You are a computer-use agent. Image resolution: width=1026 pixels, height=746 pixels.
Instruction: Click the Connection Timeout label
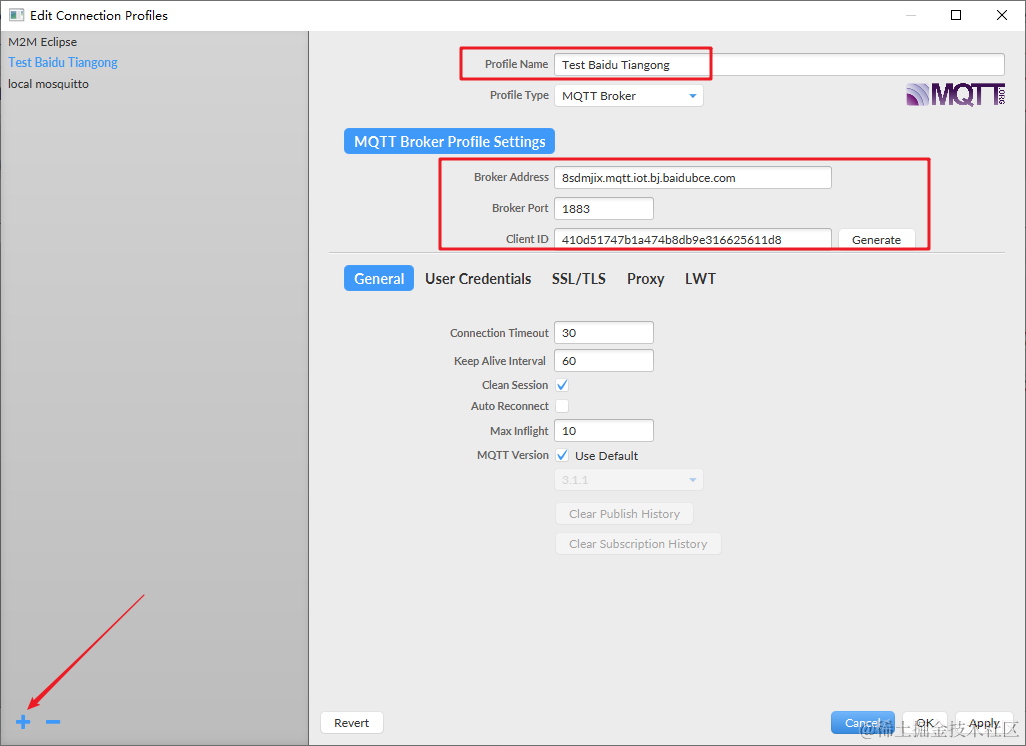point(499,333)
